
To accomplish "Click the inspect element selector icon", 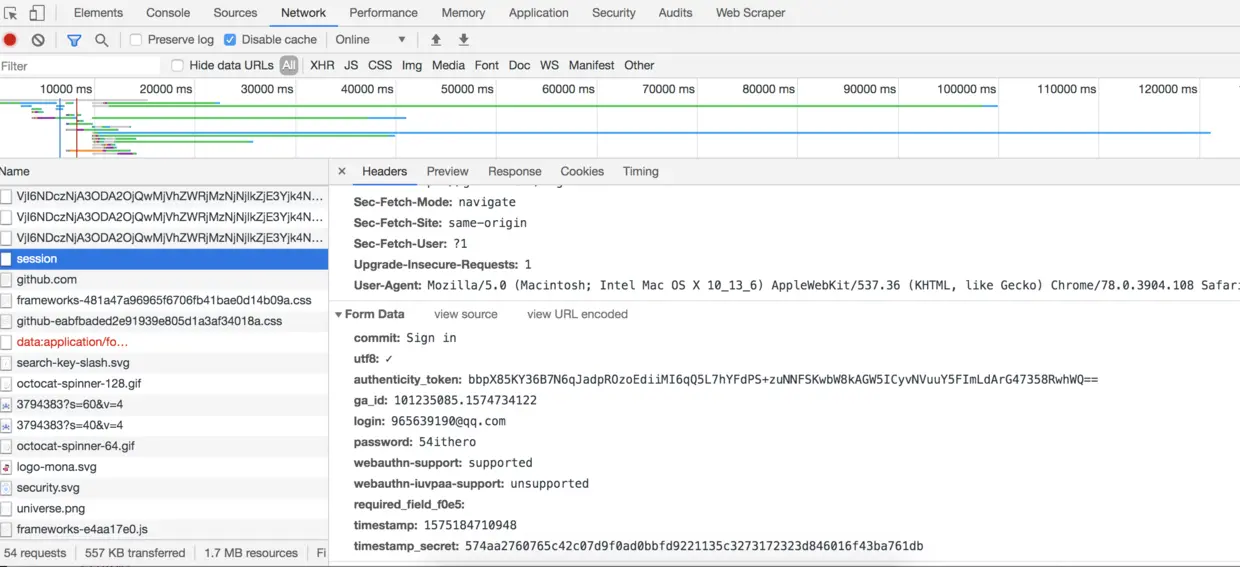I will click(x=11, y=13).
